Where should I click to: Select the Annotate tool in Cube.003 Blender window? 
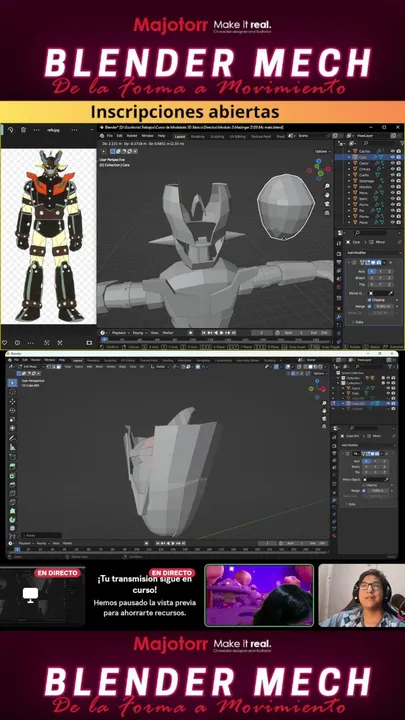pos(12,438)
